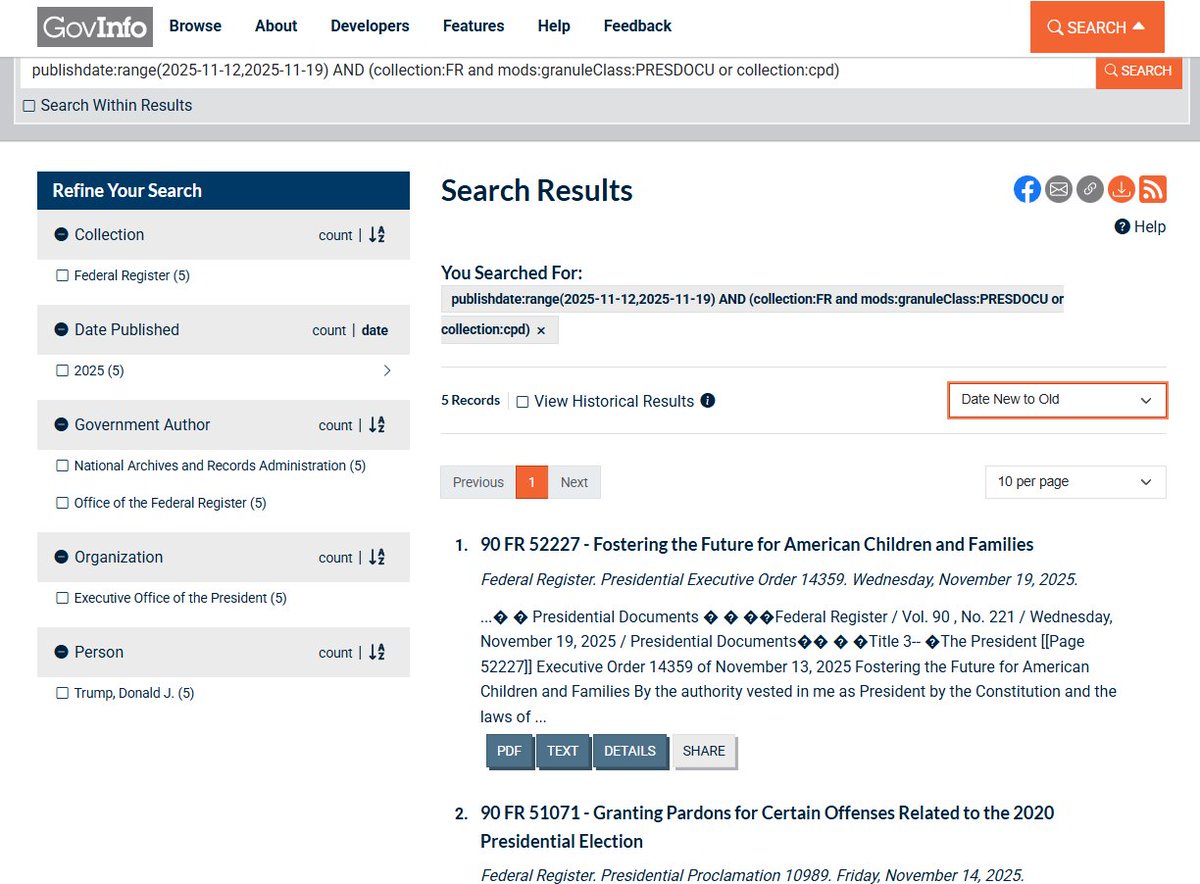The width and height of the screenshot is (1200, 884).
Task: Check Search Within Results box
Action: 29,106
